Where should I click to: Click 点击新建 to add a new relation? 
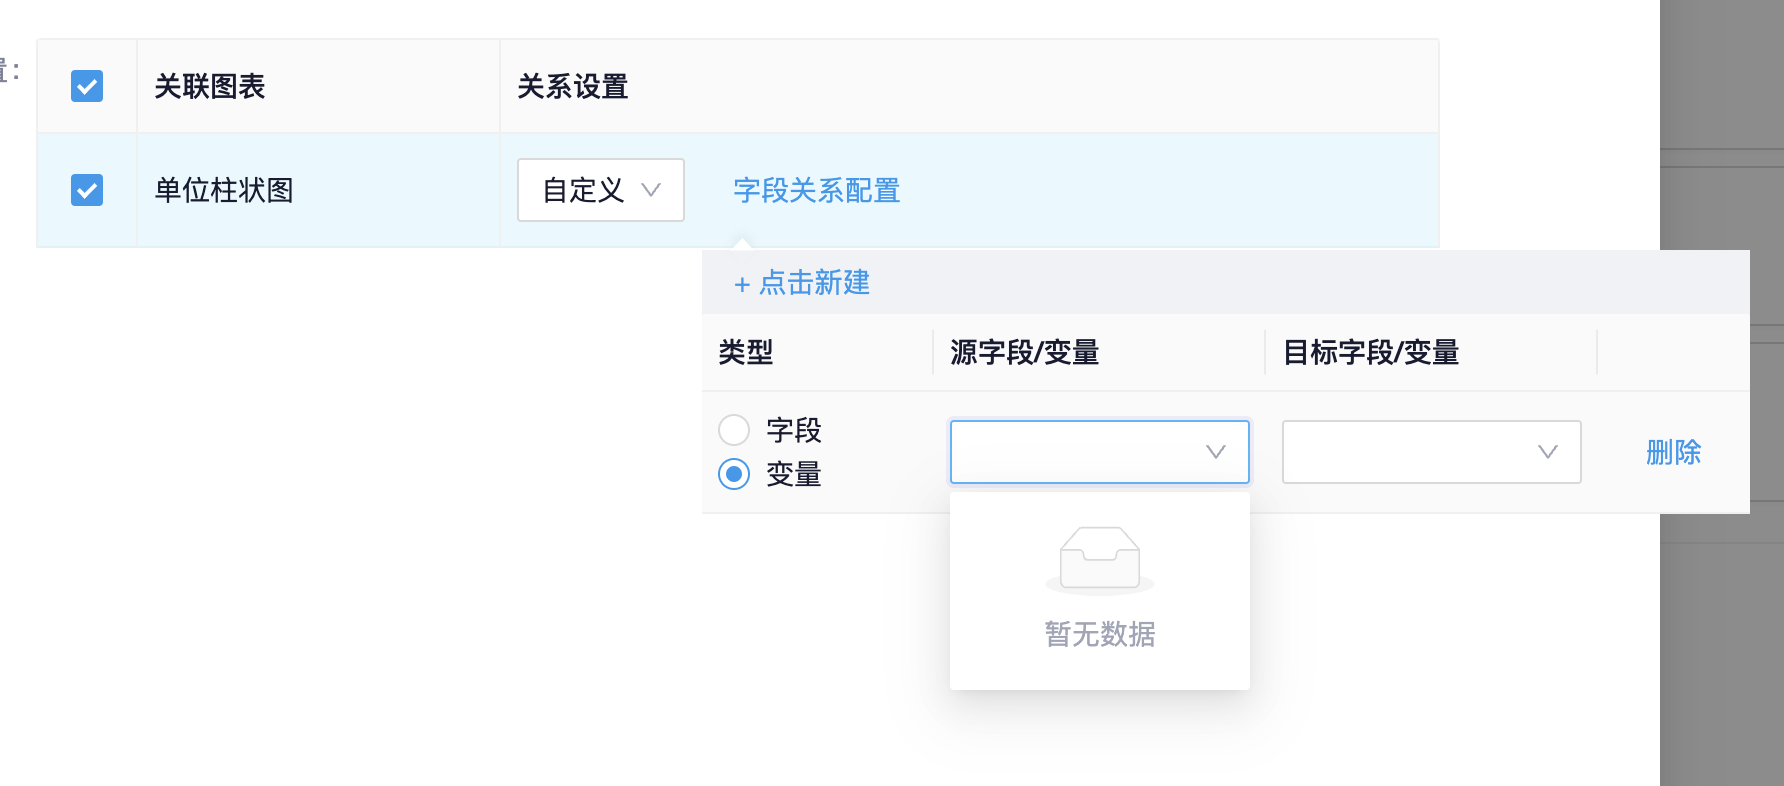pos(812,284)
